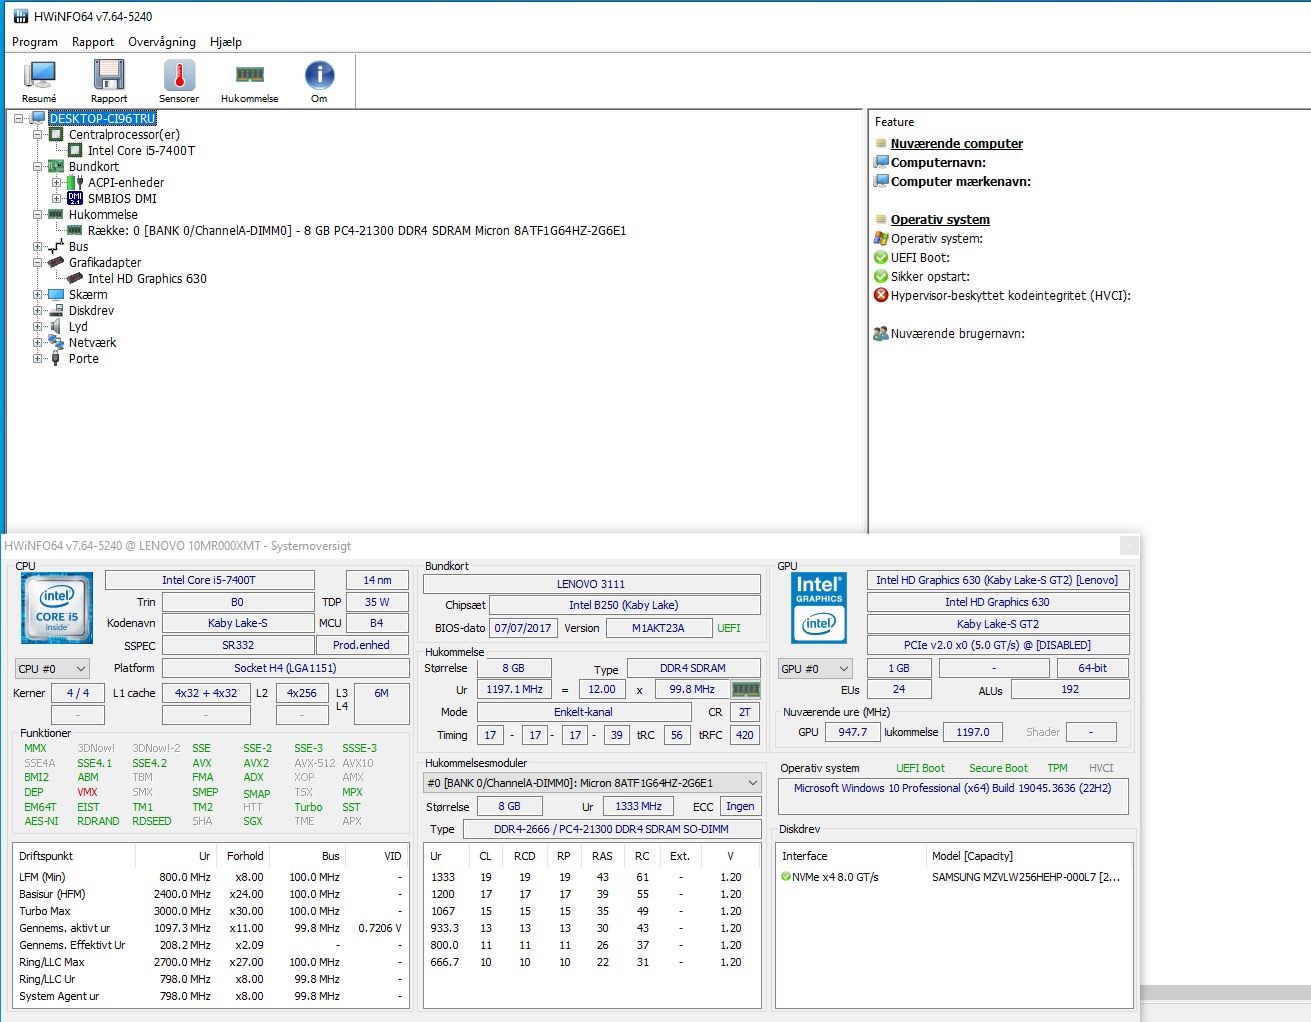Viewport: 1311px width, 1022px height.
Task: Click the TPM label
Action: (1057, 768)
